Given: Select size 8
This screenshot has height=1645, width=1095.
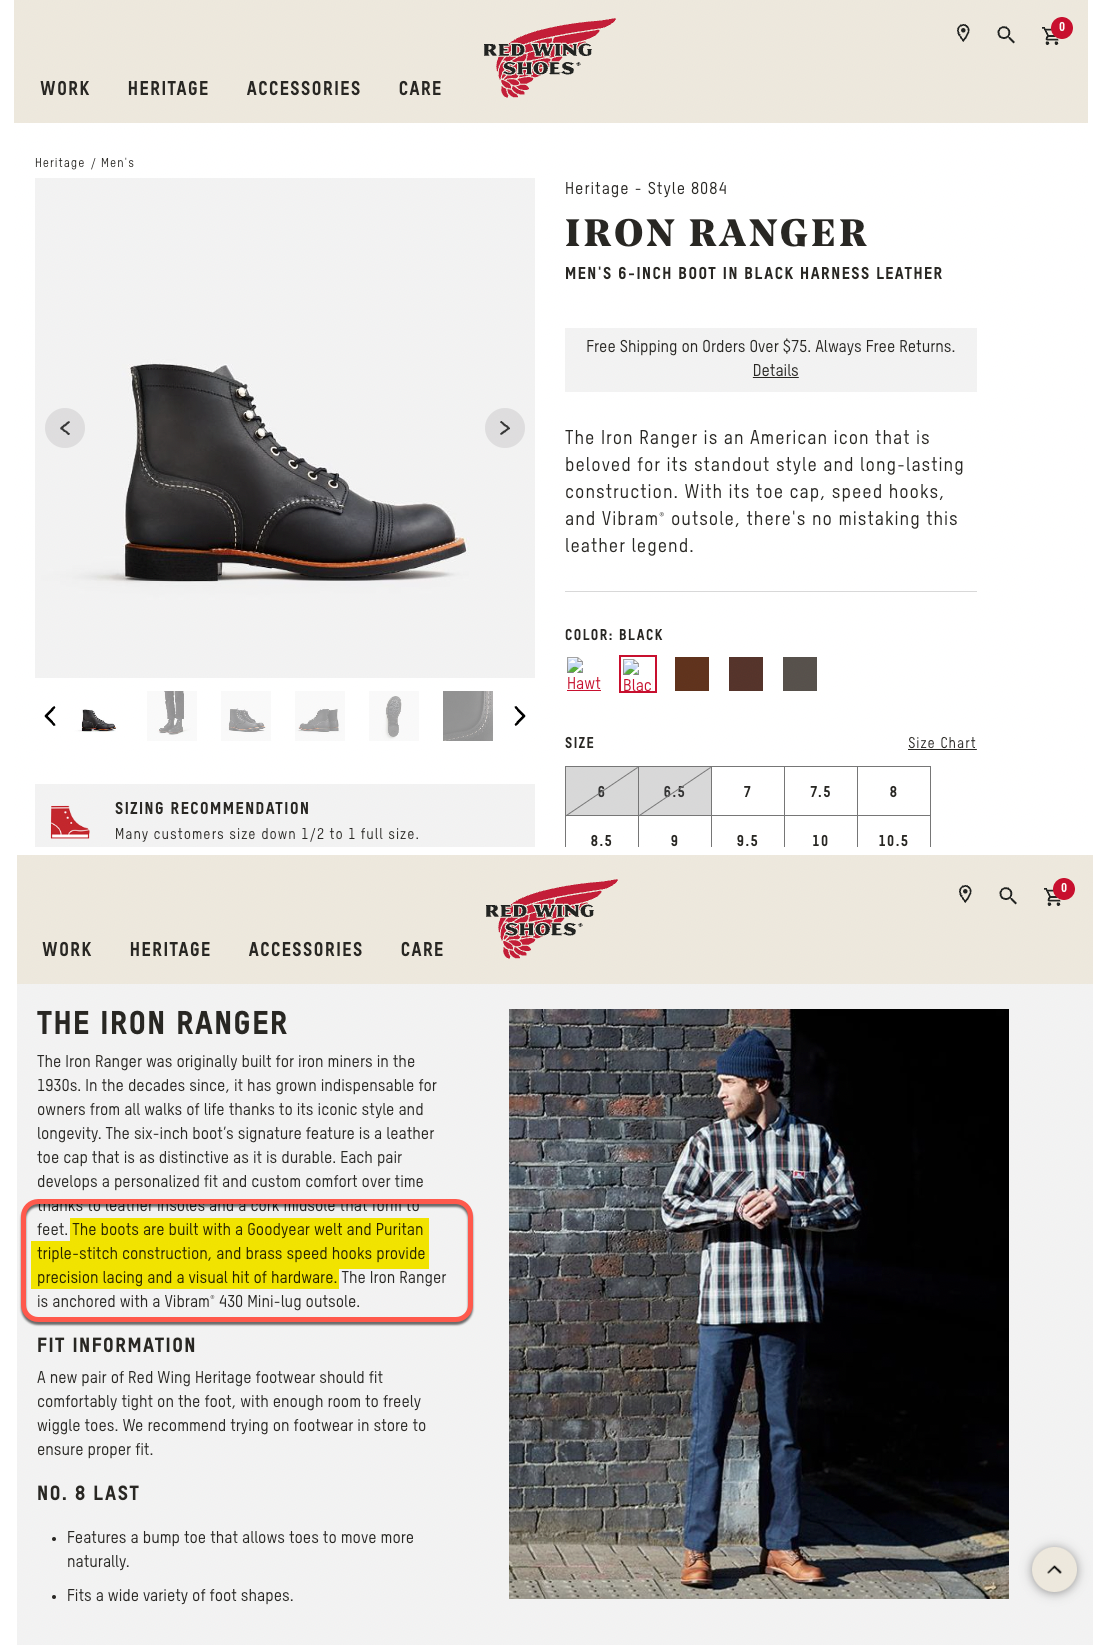Looking at the screenshot, I should click(894, 791).
